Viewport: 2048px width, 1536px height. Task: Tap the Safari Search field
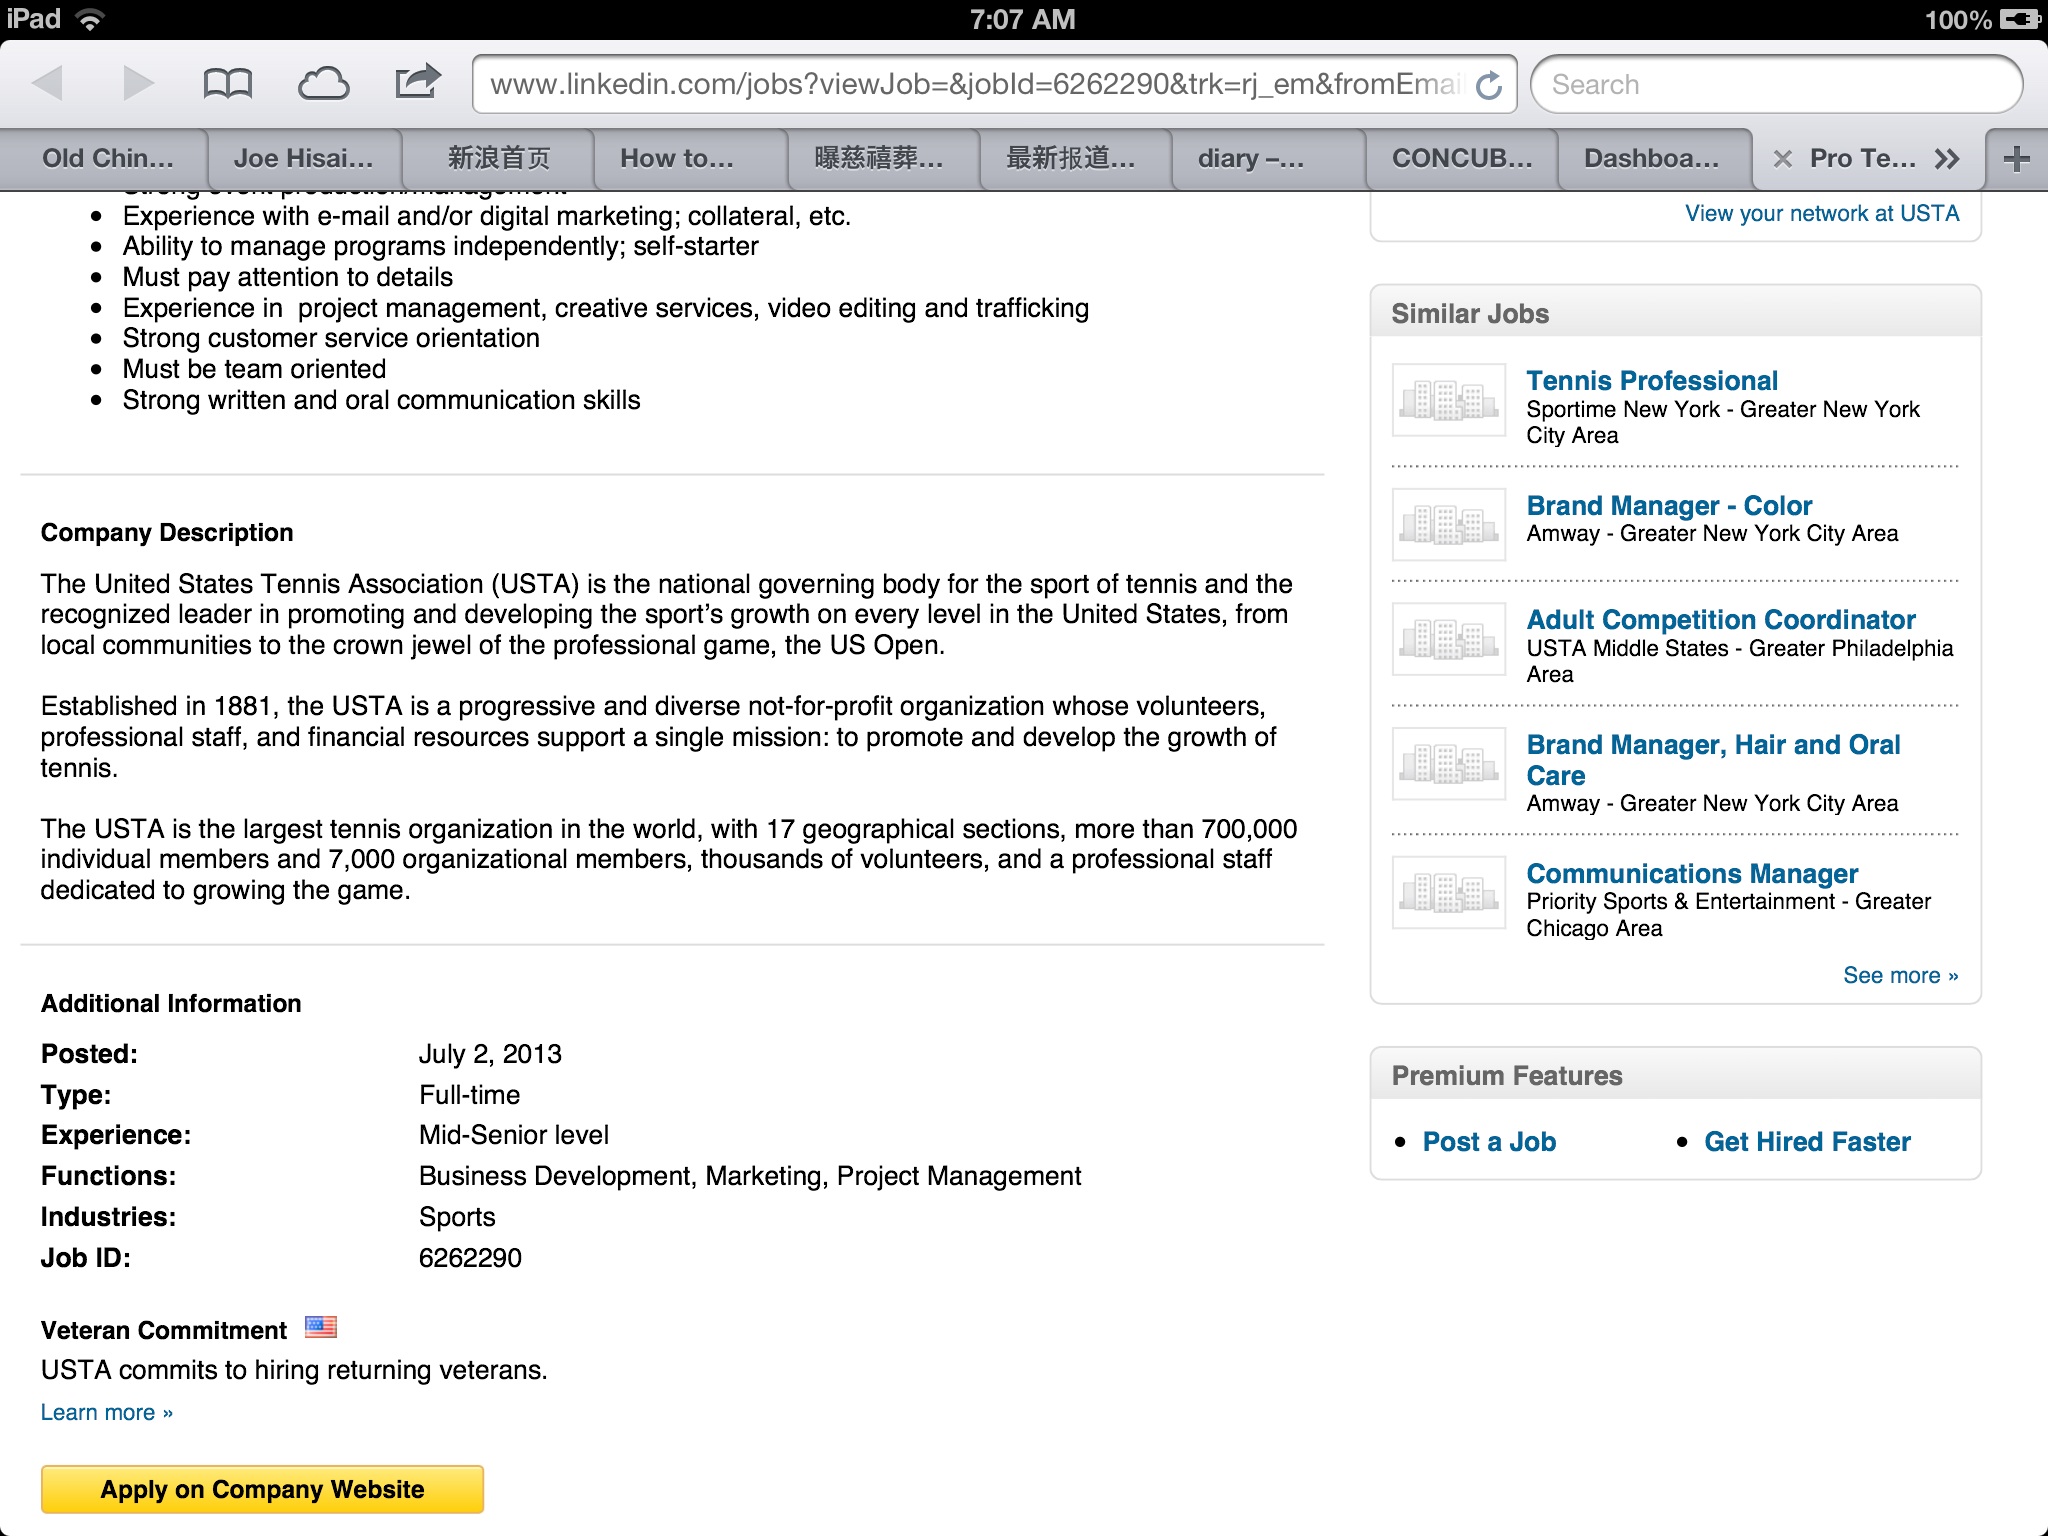(1776, 85)
